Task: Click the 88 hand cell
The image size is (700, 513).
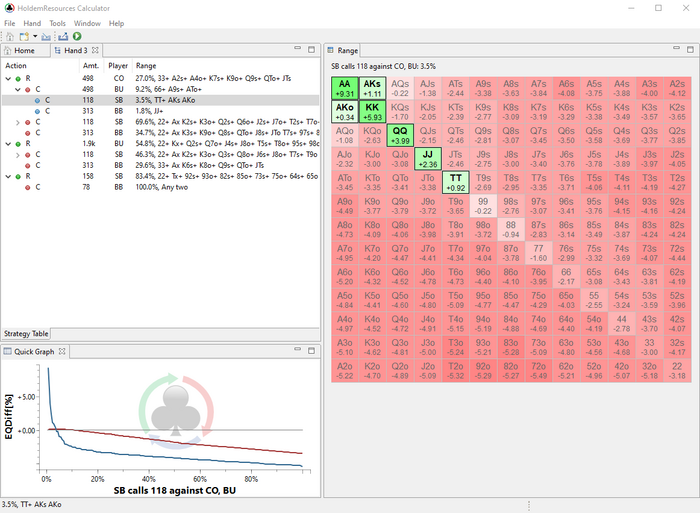Action: tap(511, 229)
